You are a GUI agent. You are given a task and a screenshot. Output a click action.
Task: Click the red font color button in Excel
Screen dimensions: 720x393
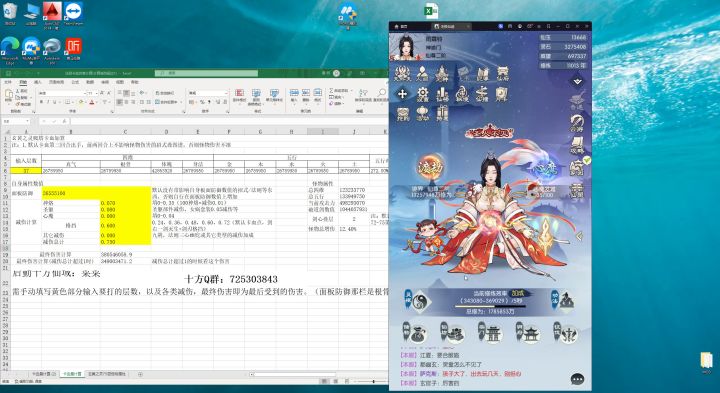coord(91,102)
